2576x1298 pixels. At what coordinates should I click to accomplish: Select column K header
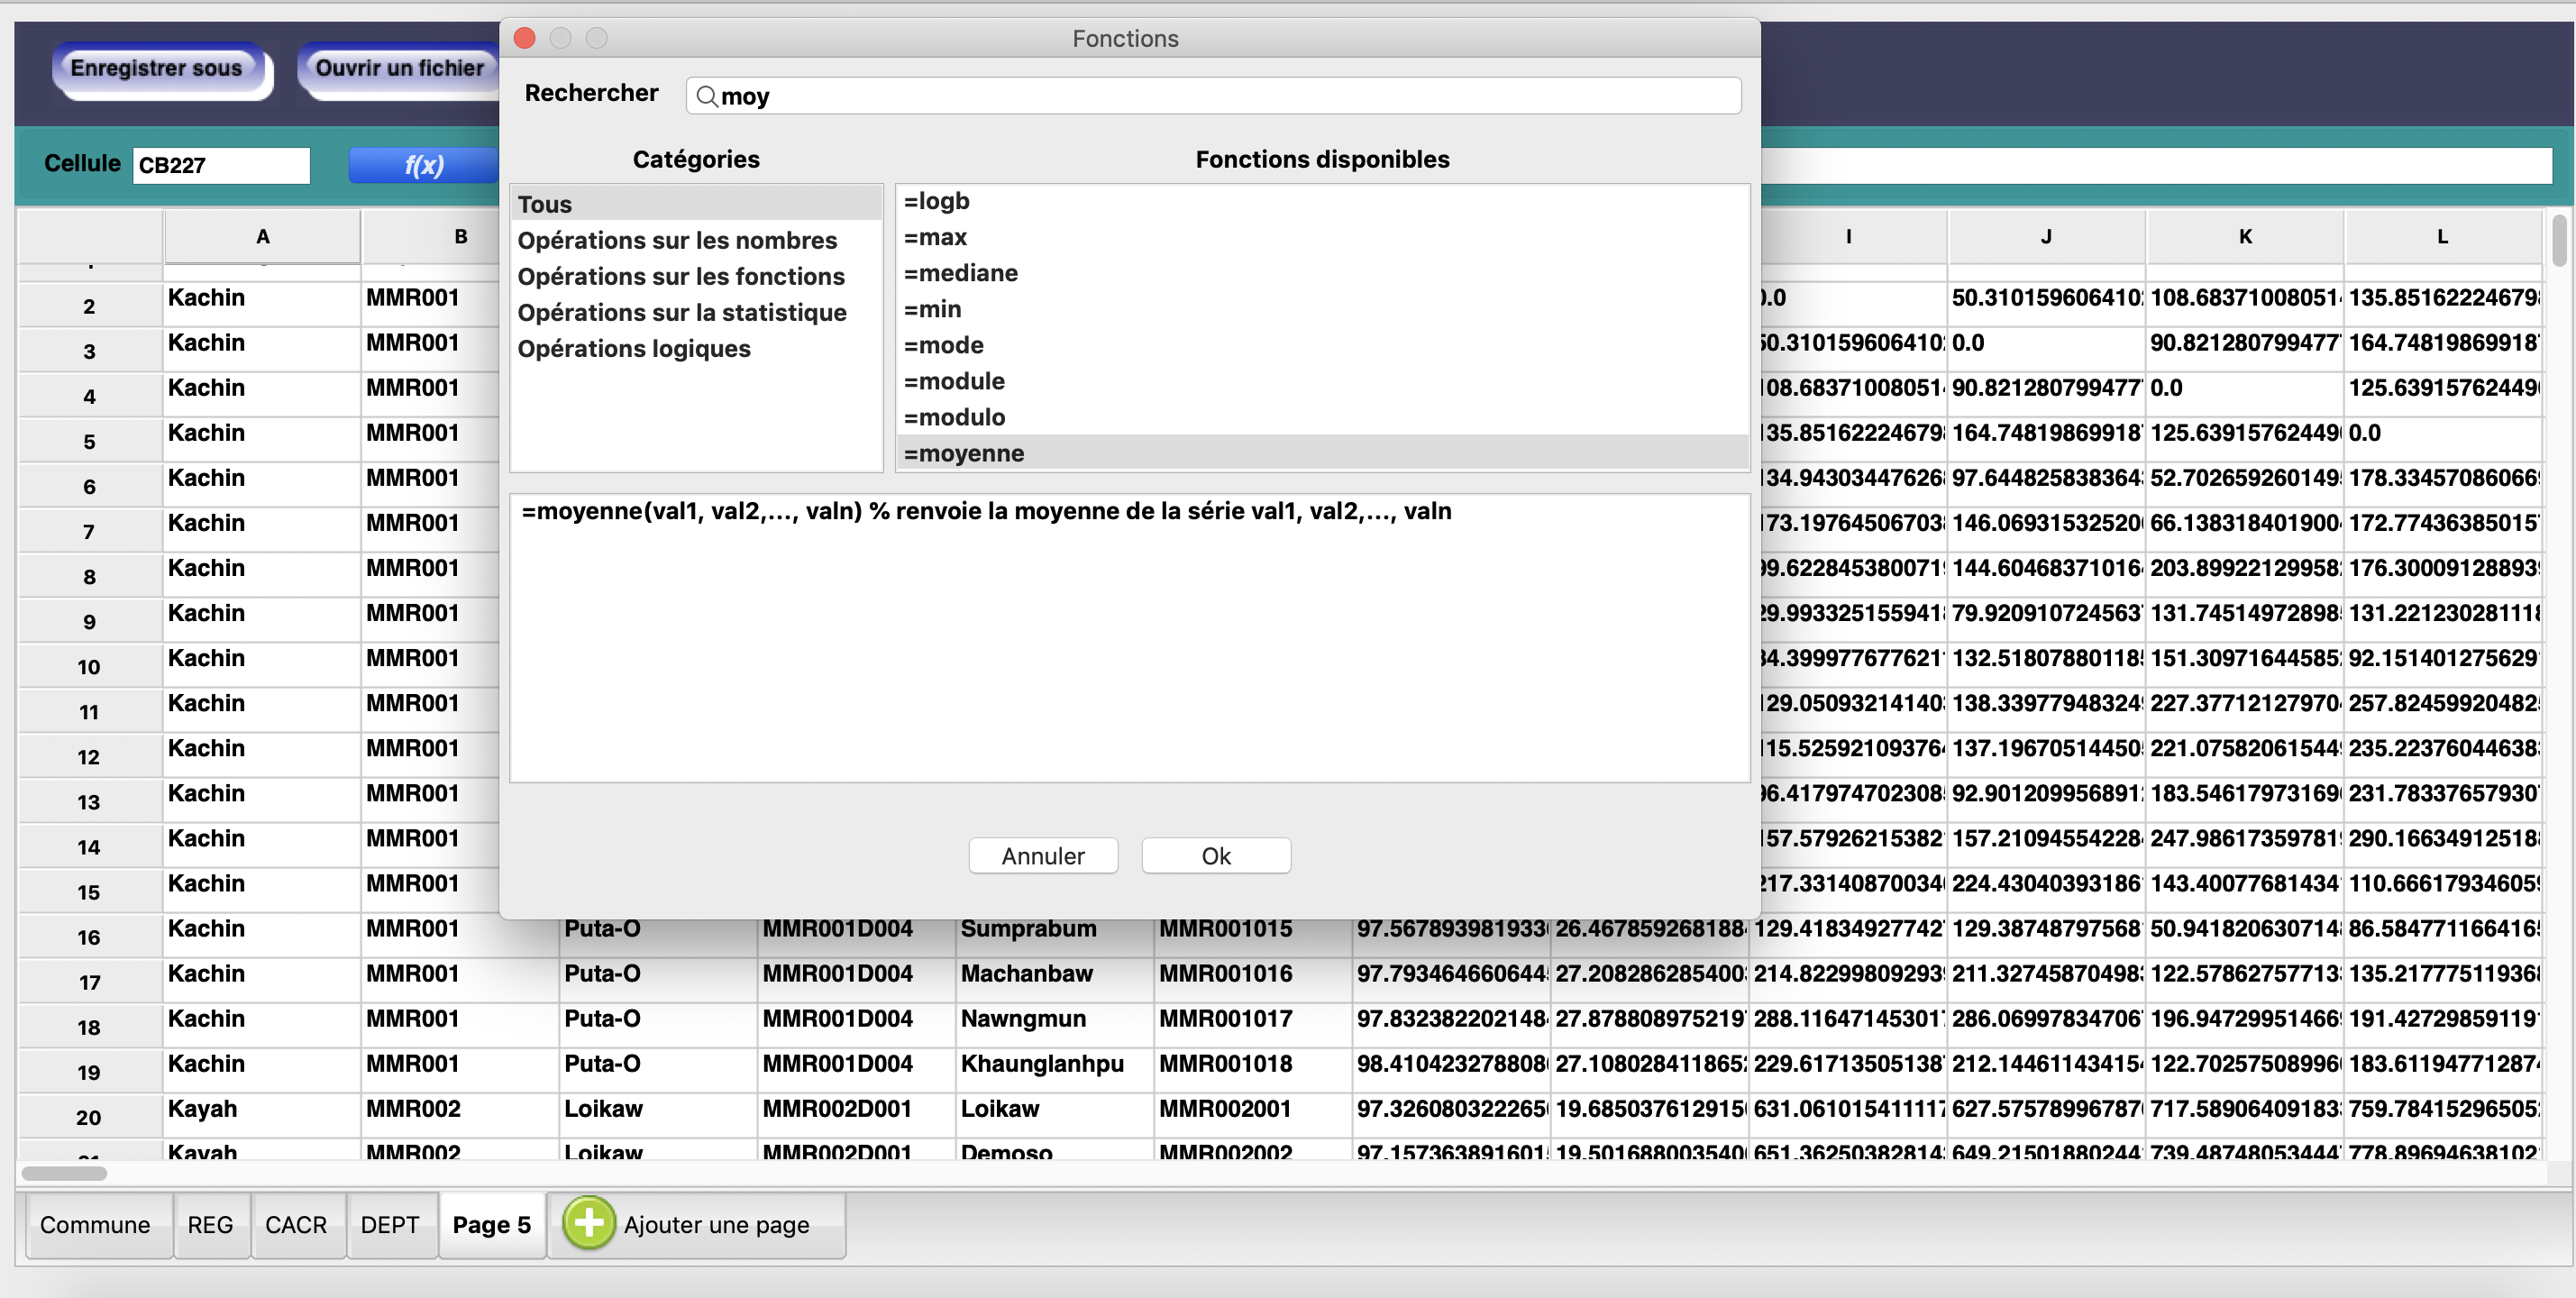pos(2245,237)
